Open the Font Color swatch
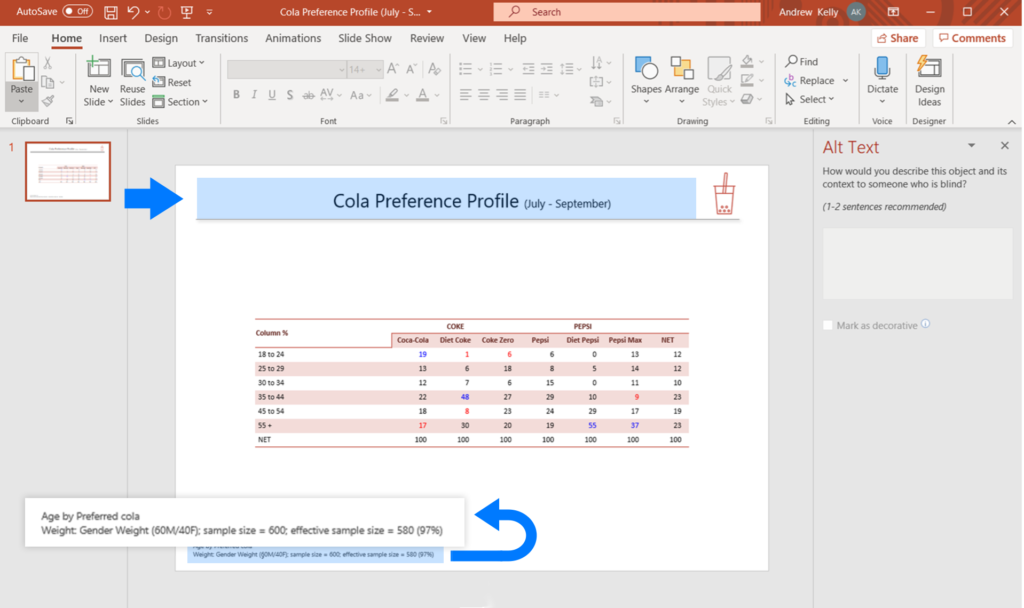This screenshot has width=1024, height=608. click(422, 94)
